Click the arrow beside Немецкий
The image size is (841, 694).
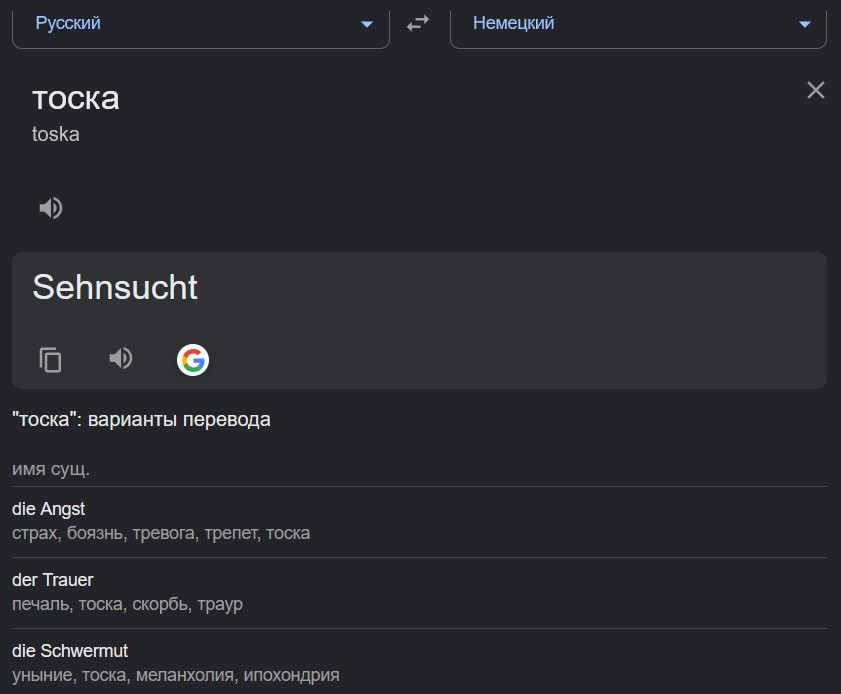coord(805,24)
